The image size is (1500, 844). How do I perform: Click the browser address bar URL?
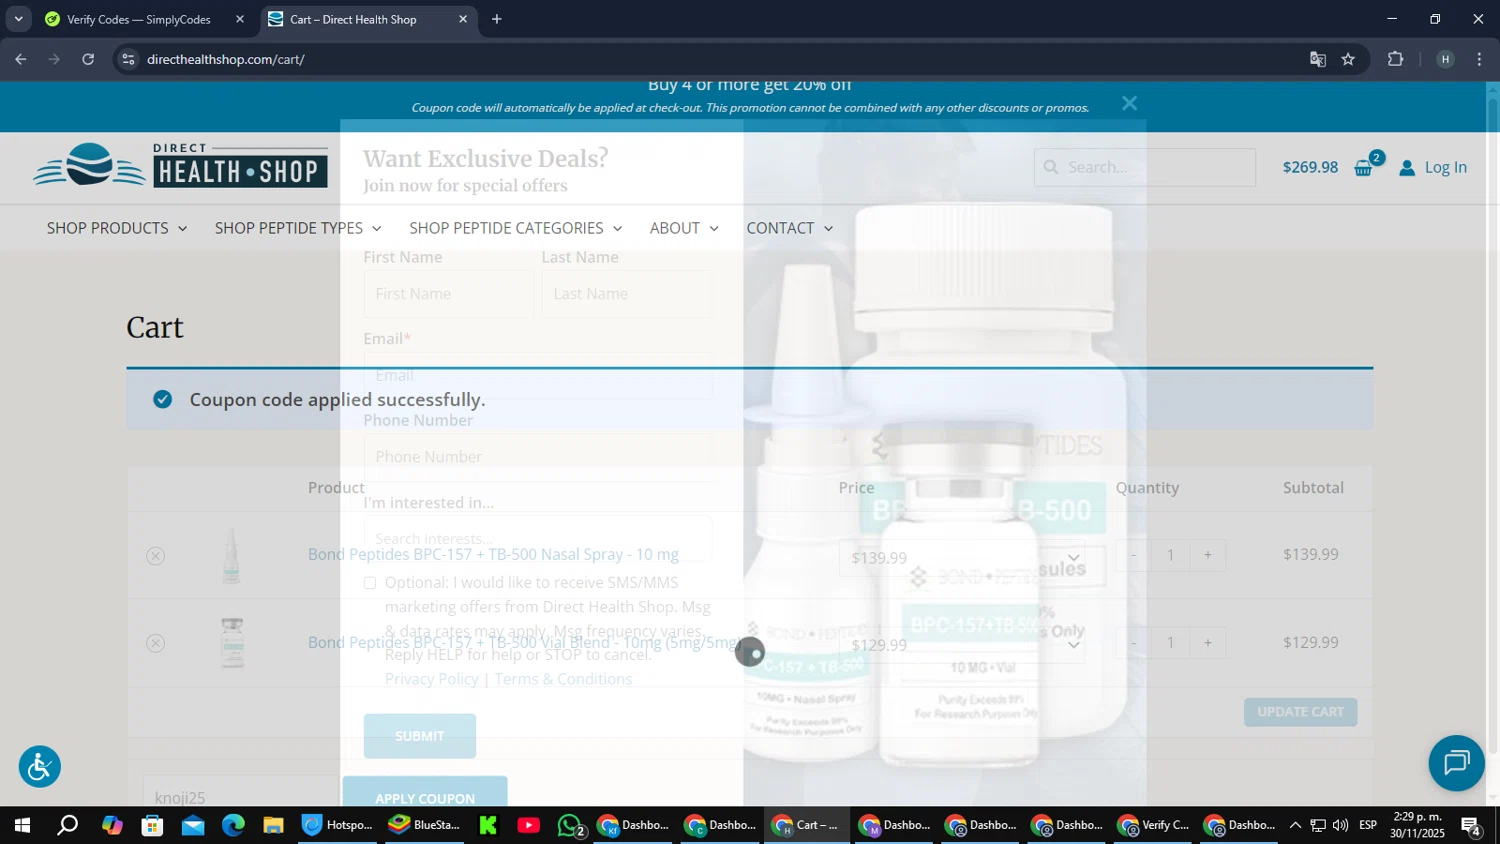225,59
